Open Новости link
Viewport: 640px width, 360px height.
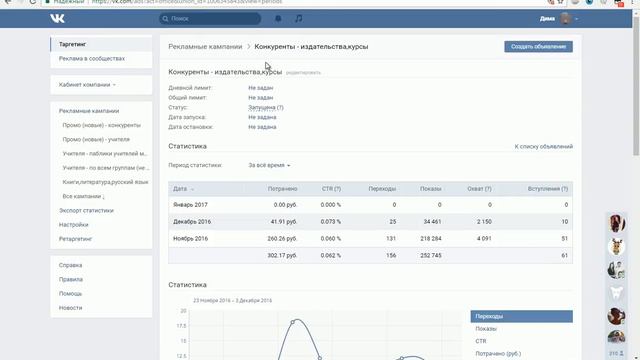coord(70,308)
